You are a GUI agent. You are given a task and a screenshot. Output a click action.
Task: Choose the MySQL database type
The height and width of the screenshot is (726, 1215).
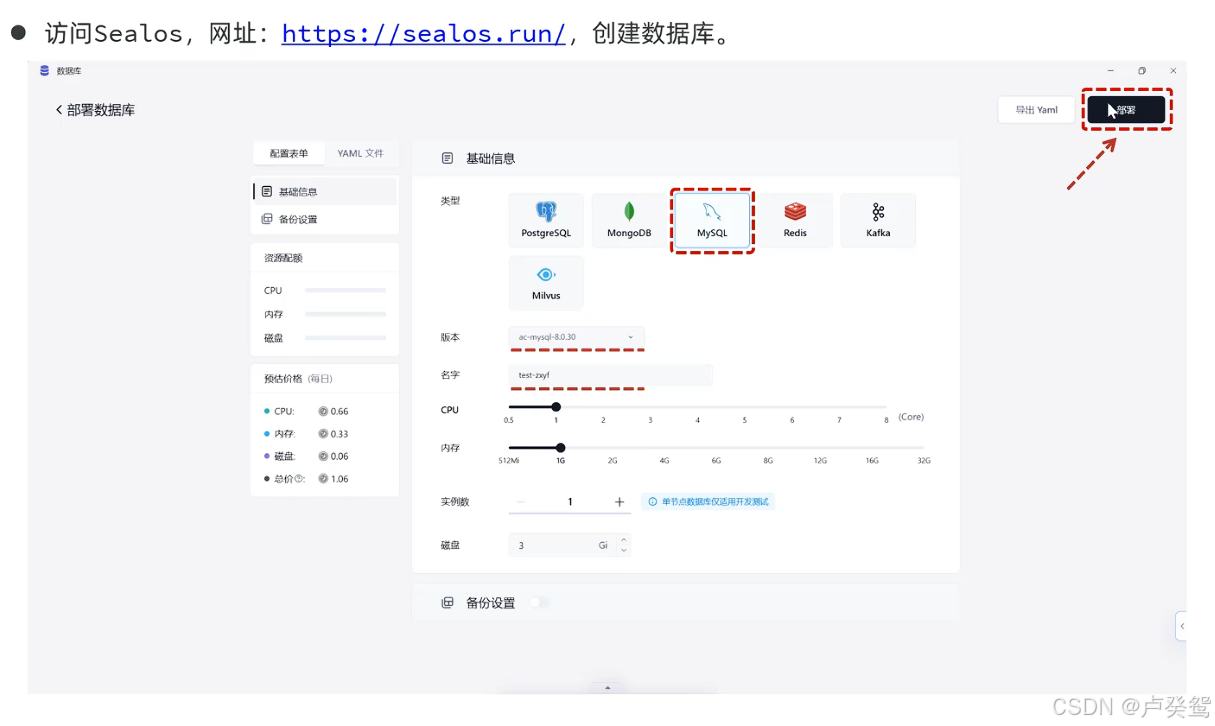pos(712,220)
